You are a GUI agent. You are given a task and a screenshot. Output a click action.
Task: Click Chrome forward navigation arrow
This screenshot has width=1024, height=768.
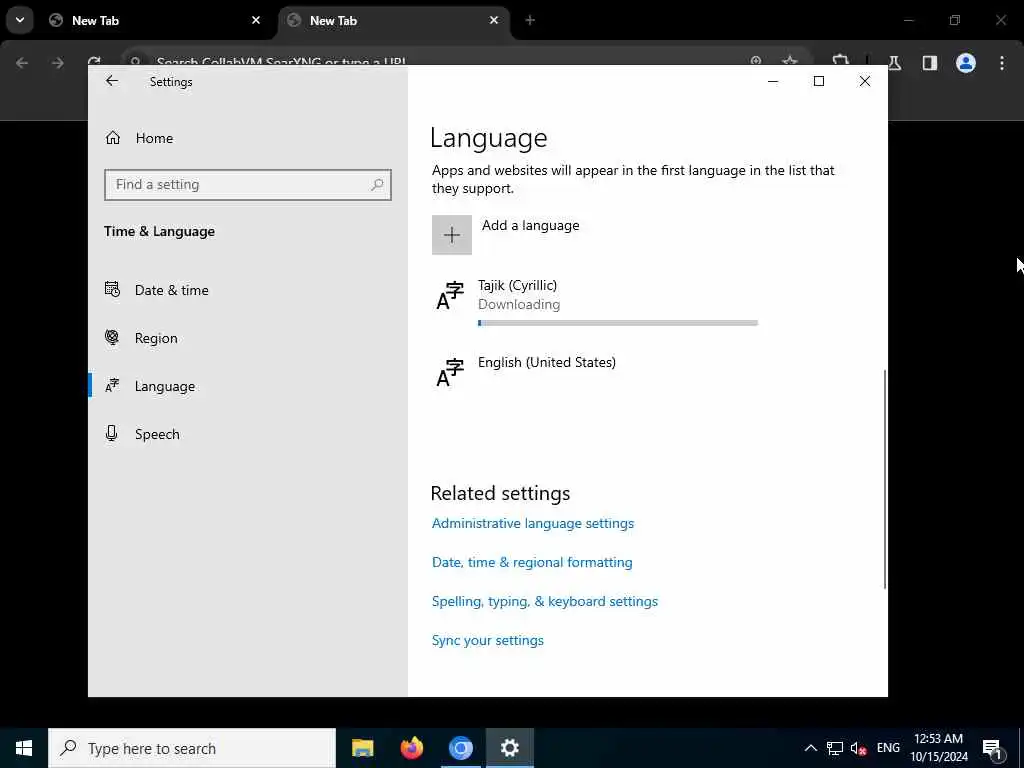[57, 63]
